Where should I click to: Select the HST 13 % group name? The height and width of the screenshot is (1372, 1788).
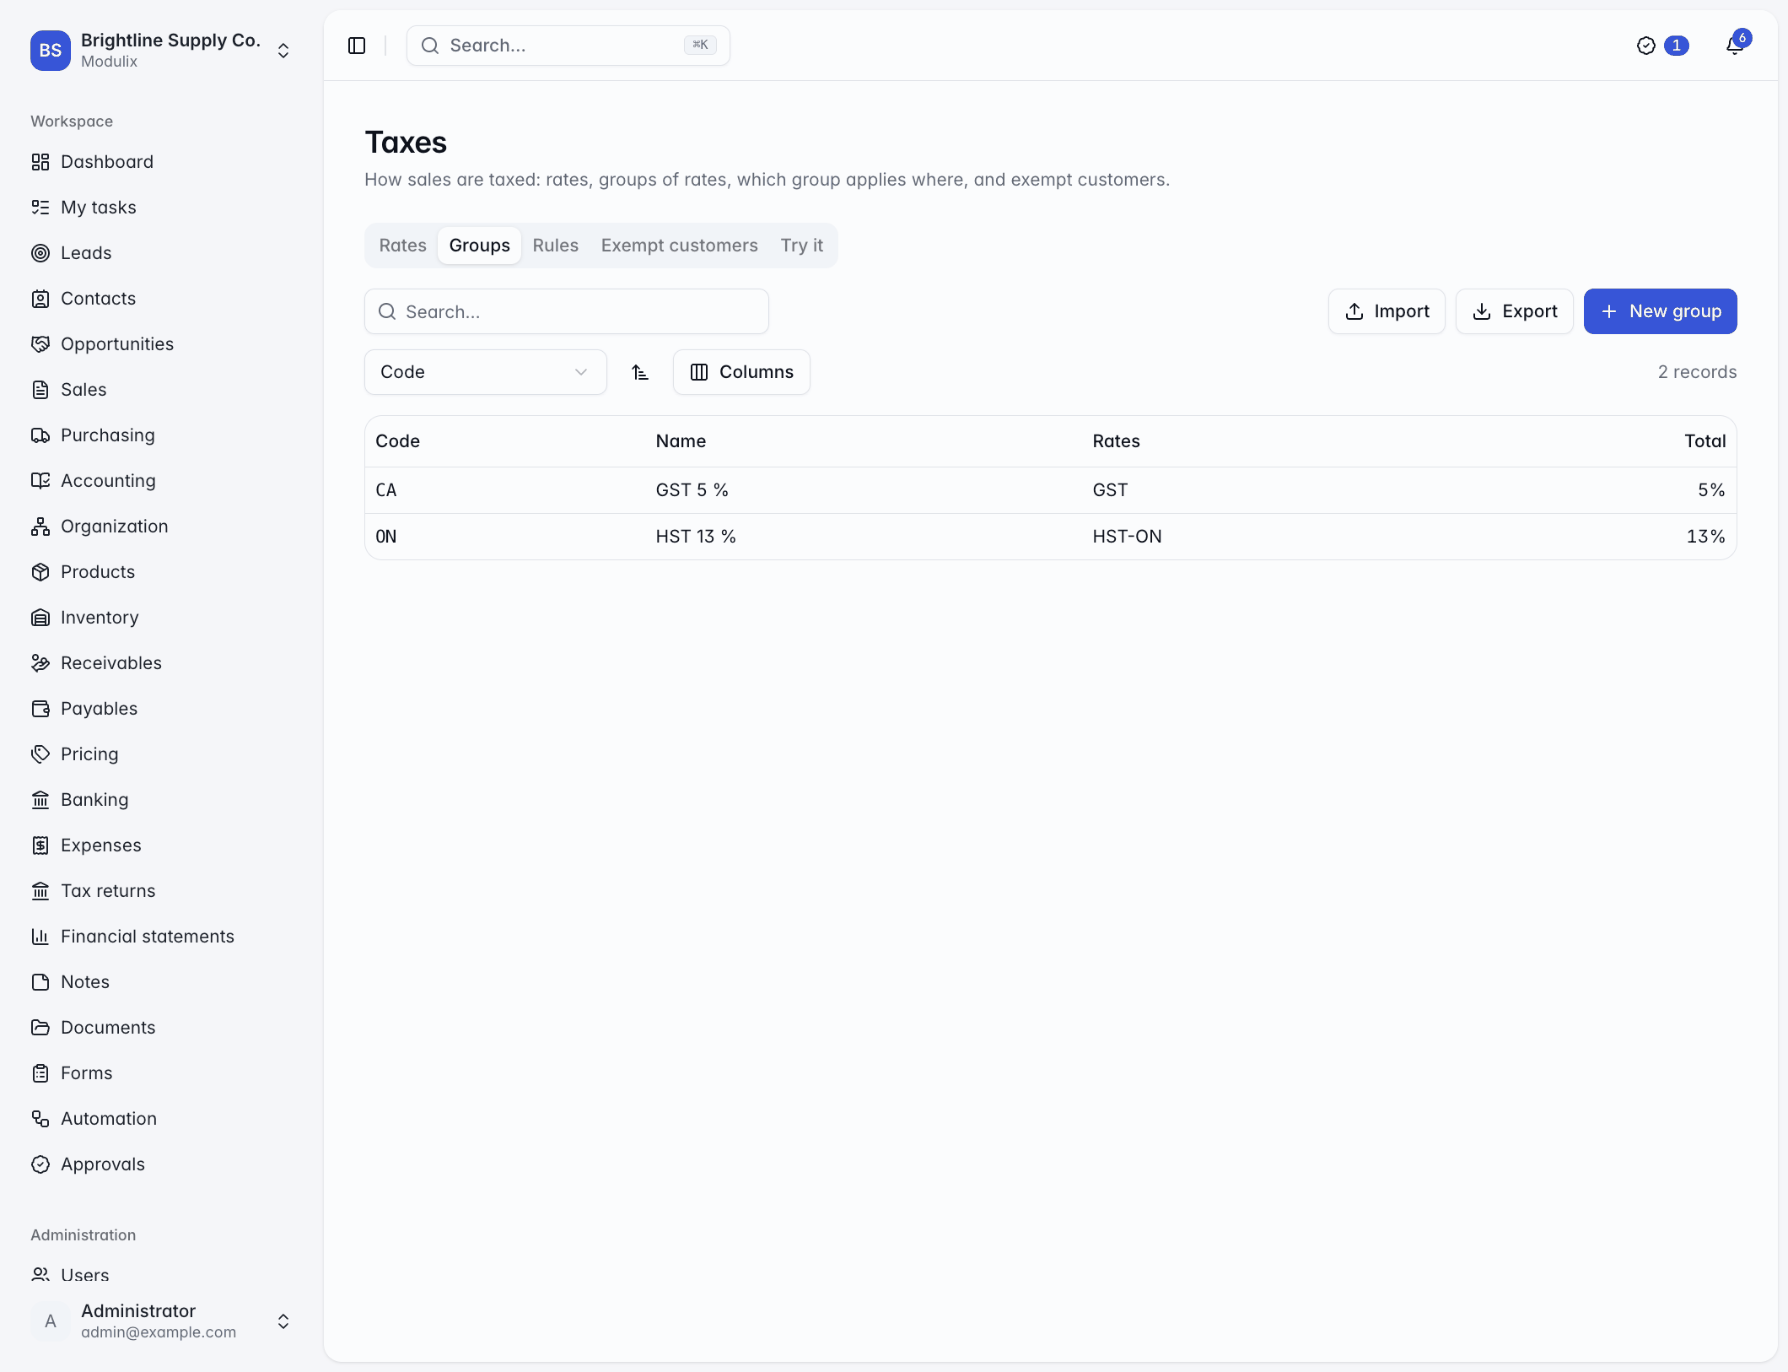(696, 537)
